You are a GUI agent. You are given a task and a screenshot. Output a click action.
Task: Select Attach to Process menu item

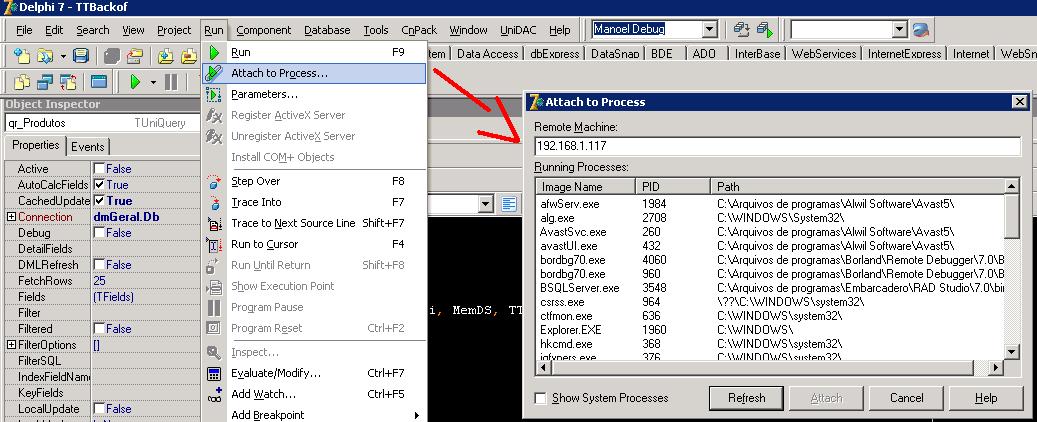coord(314,73)
